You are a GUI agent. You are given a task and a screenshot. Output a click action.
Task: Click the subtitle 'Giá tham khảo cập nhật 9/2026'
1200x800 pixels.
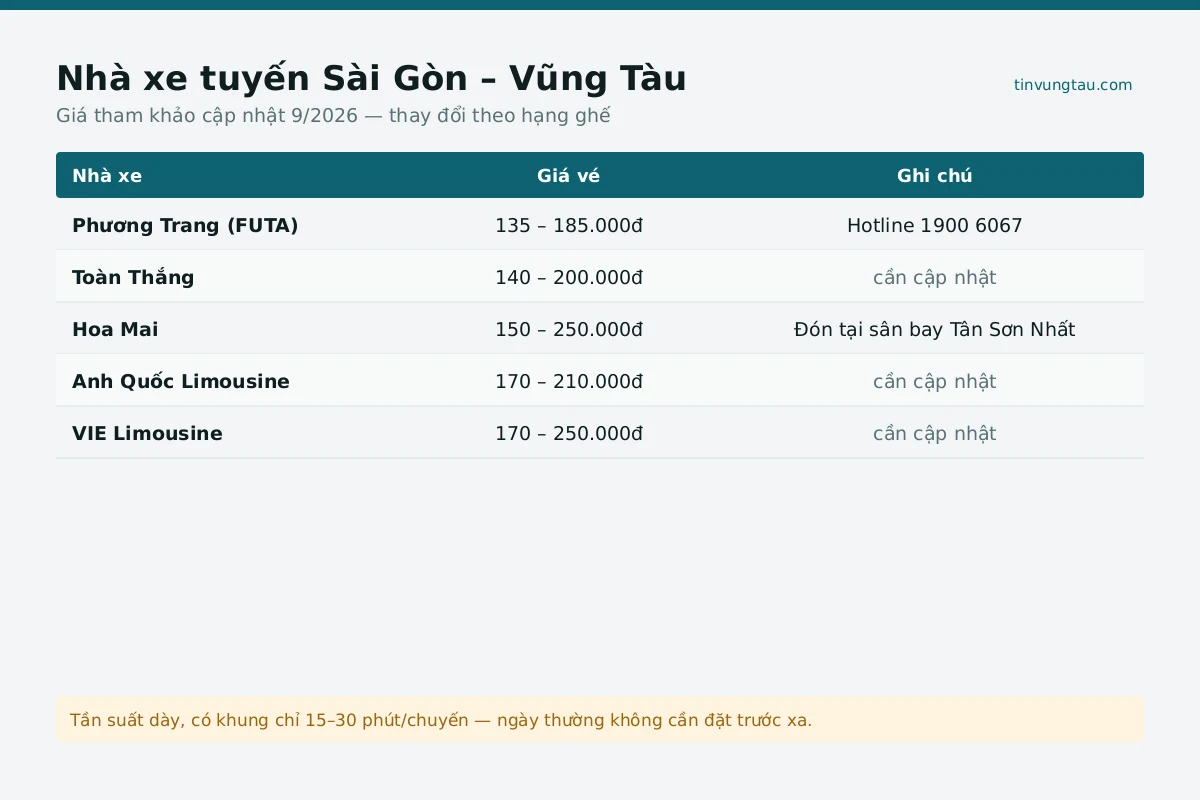coord(206,116)
